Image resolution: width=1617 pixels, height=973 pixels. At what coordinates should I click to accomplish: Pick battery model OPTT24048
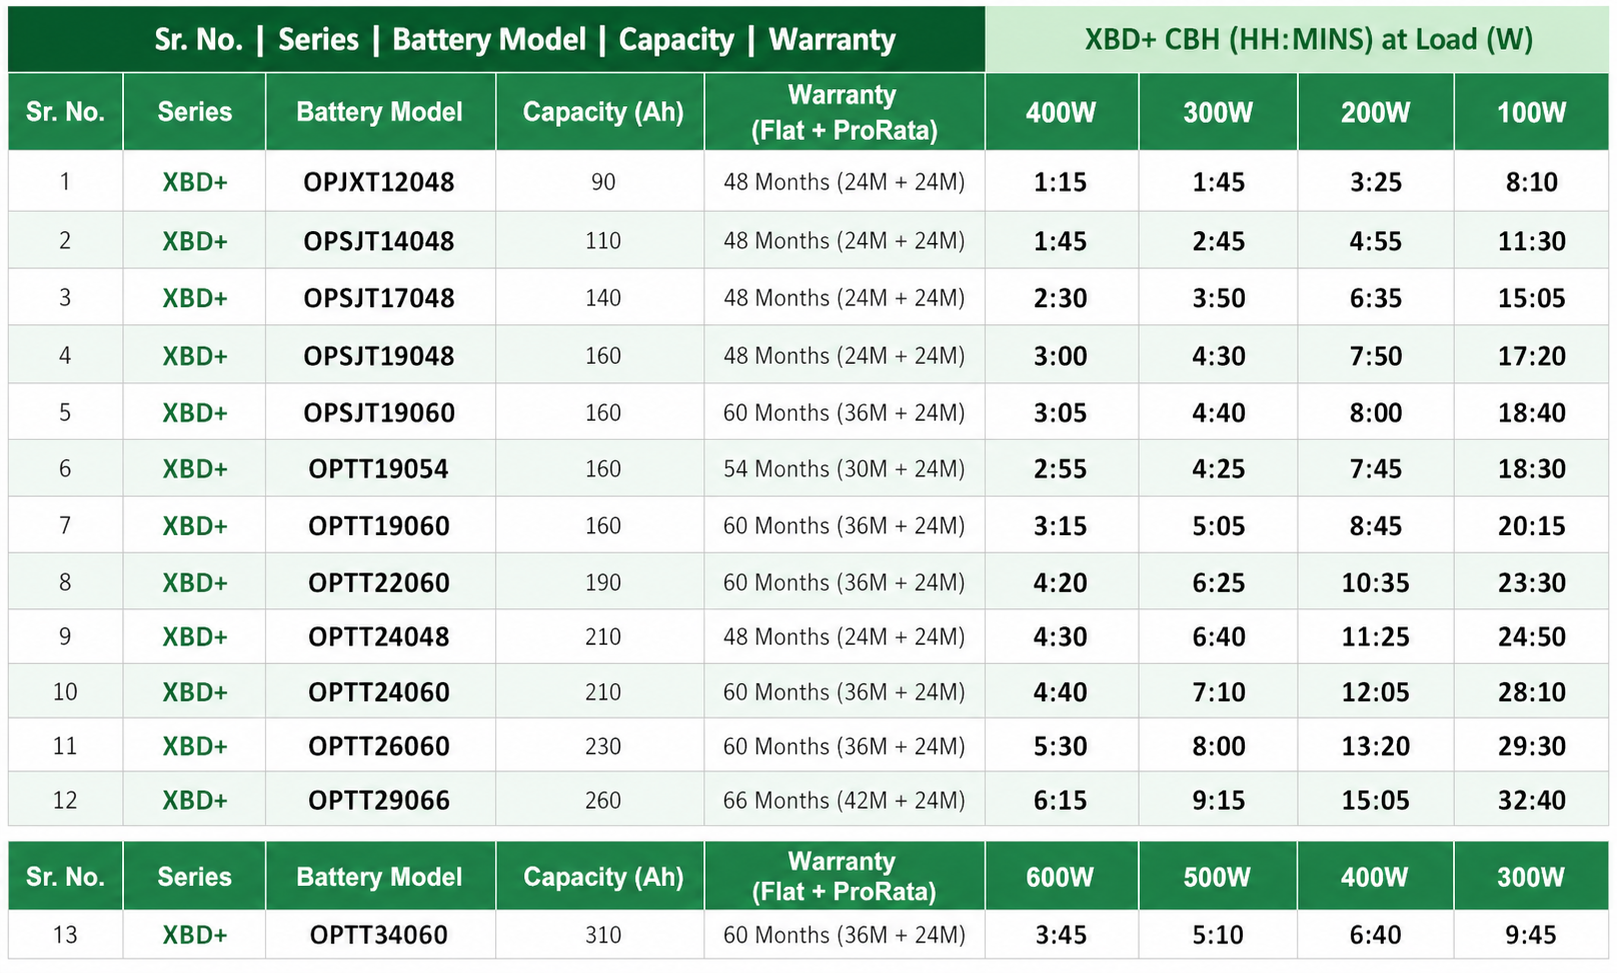coord(379,637)
